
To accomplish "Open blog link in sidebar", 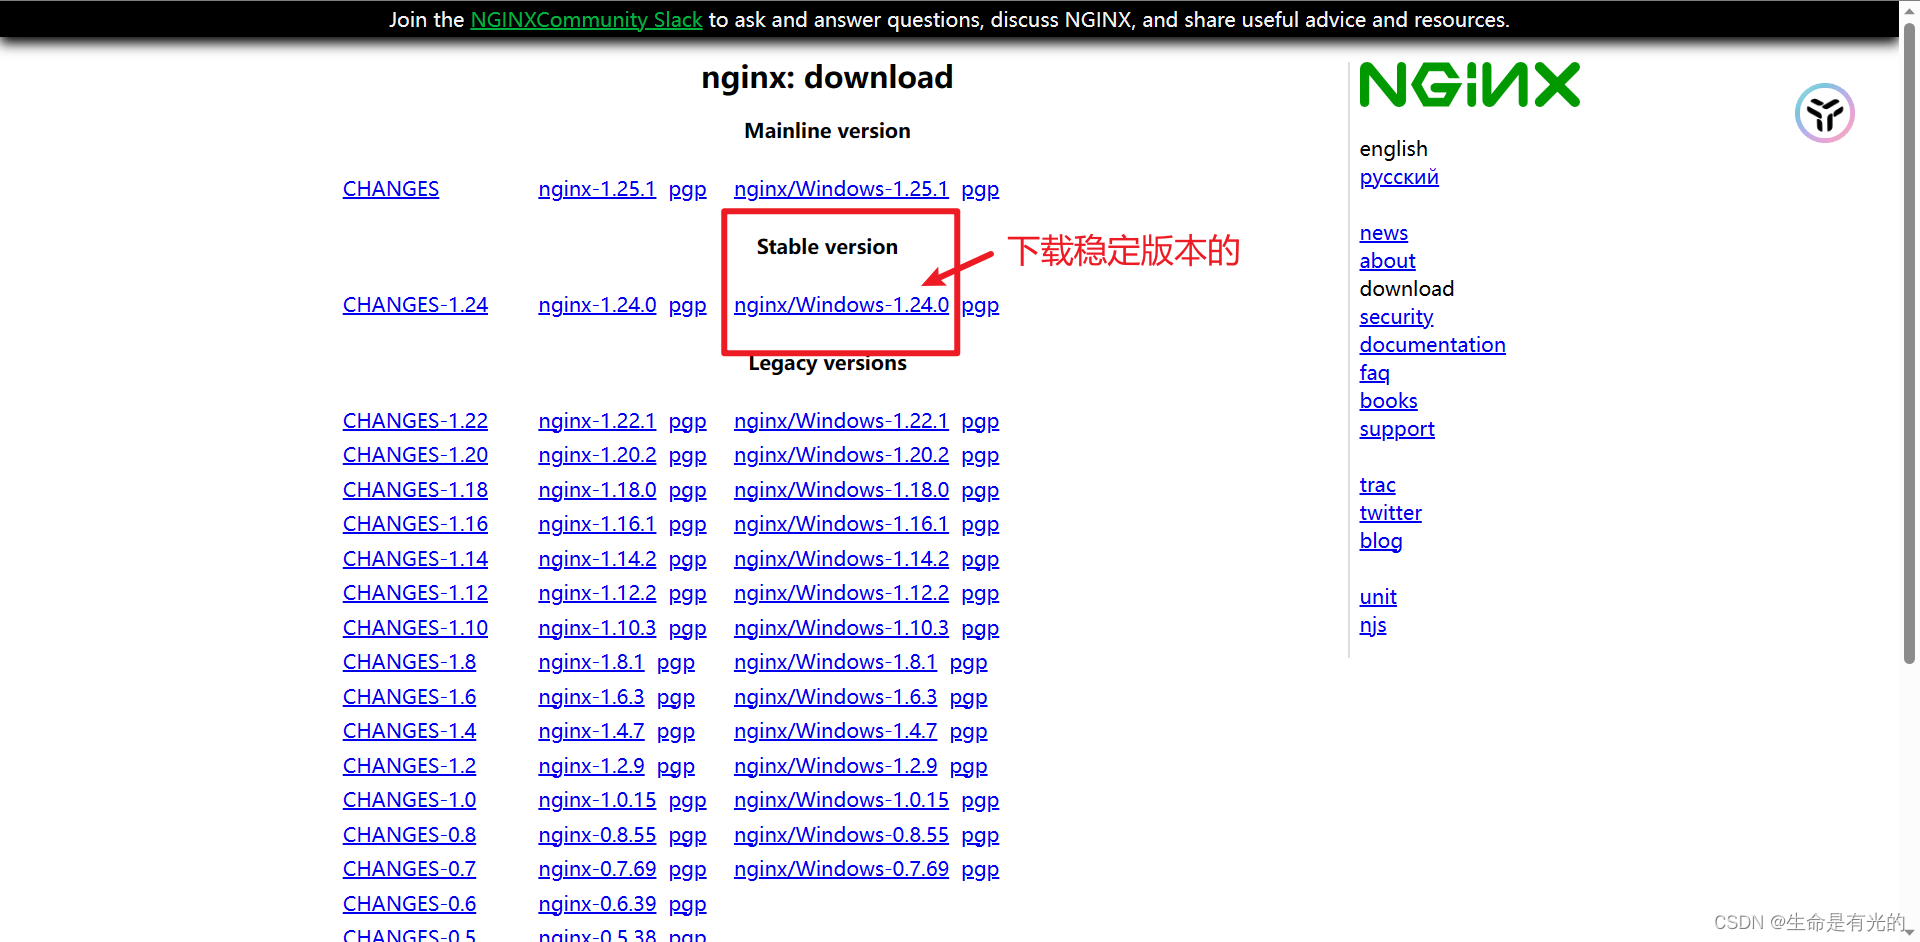I will point(1380,541).
